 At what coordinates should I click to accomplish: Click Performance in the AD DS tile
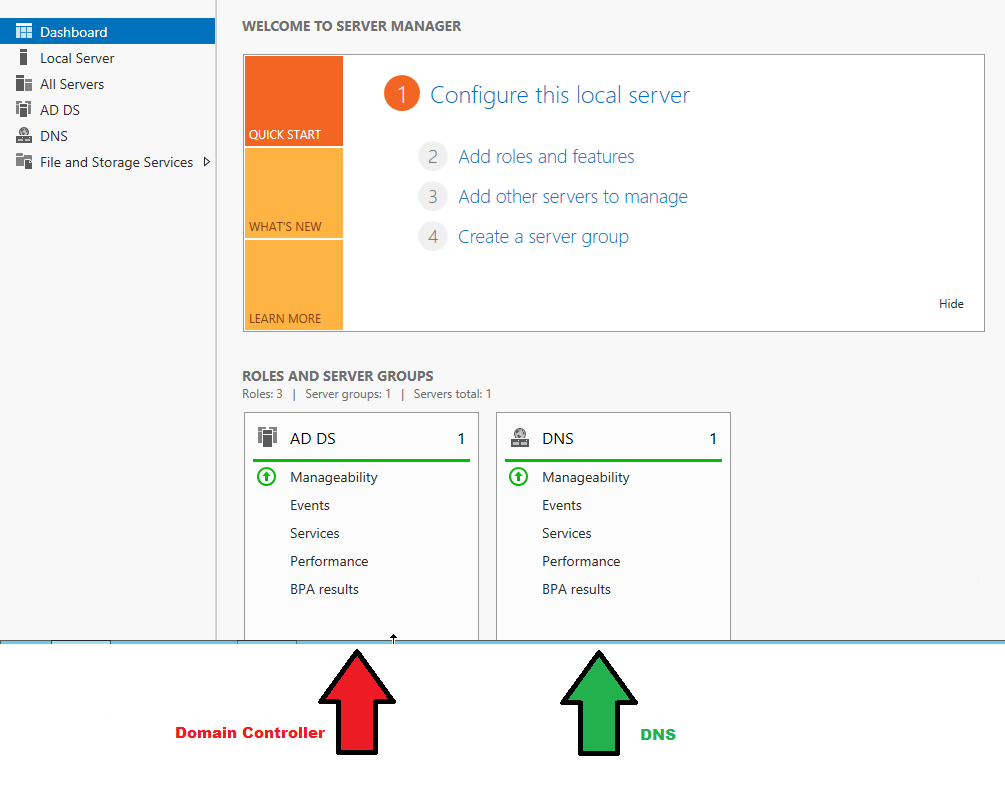(x=329, y=561)
